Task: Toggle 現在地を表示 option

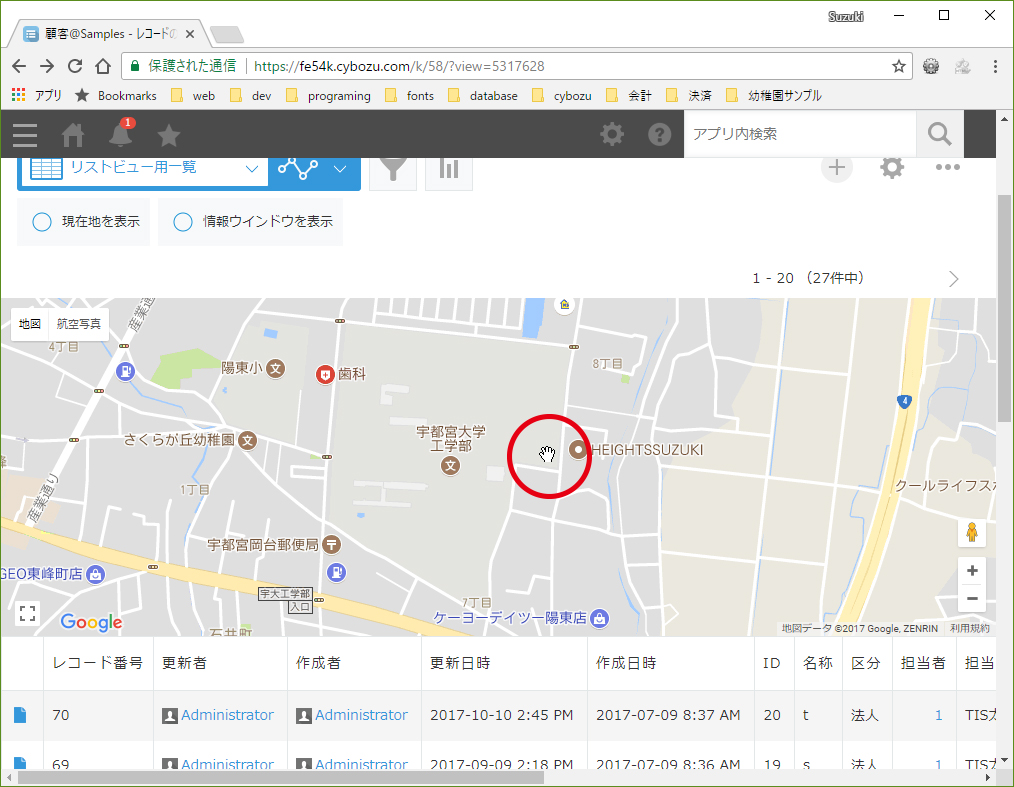Action: [x=83, y=222]
